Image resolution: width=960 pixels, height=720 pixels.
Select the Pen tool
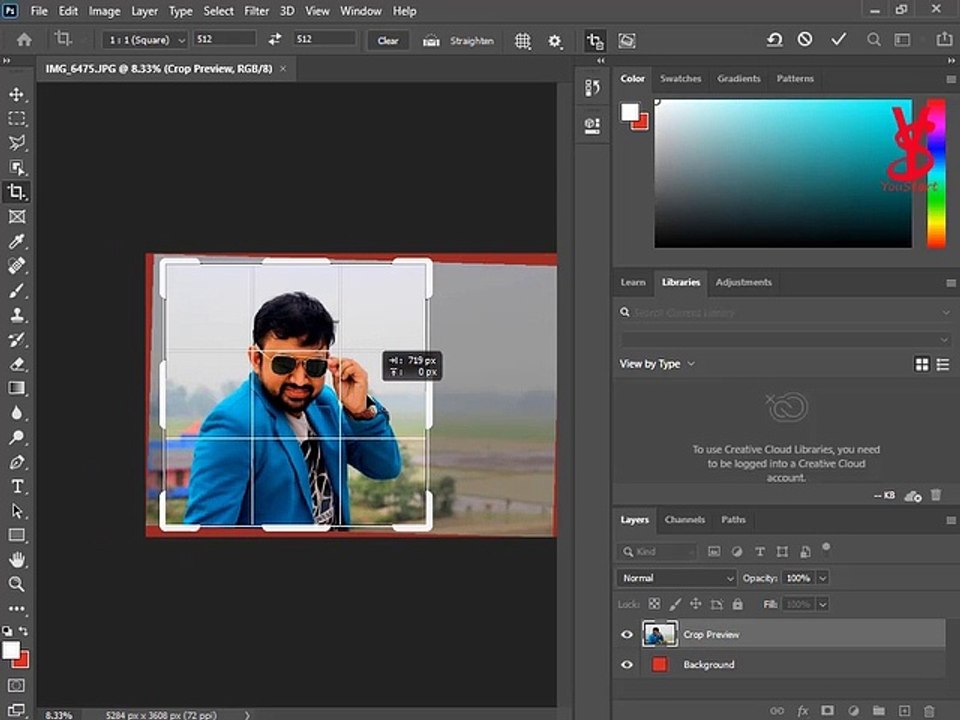coord(17,462)
